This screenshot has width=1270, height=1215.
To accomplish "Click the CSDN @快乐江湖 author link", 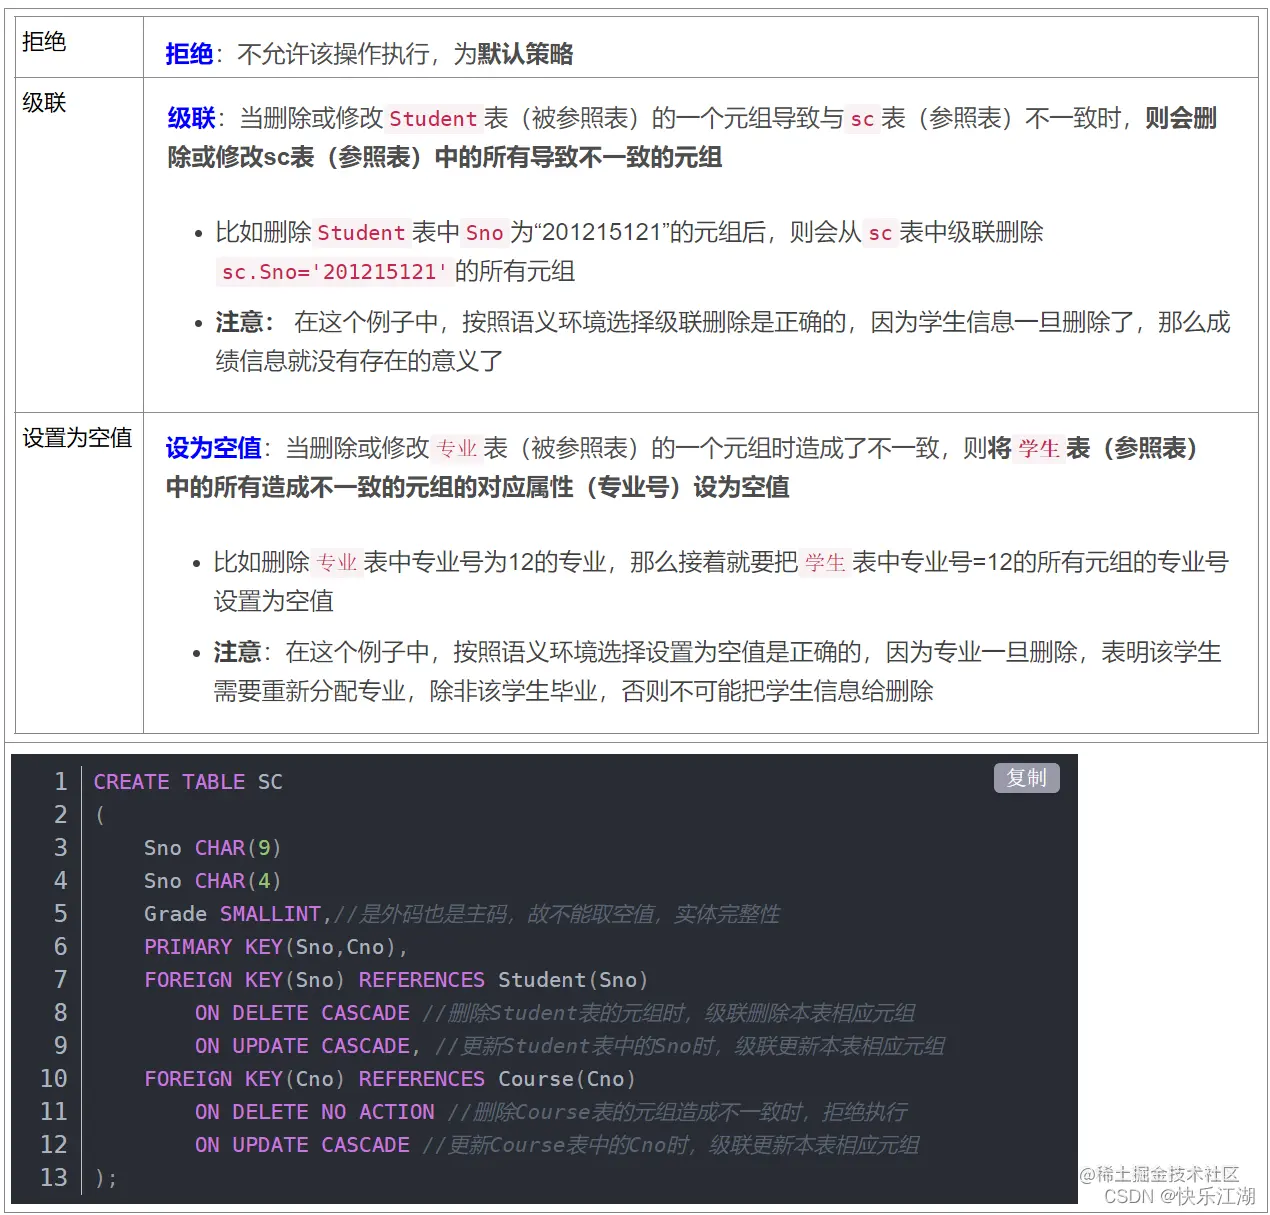I will 1181,1196.
